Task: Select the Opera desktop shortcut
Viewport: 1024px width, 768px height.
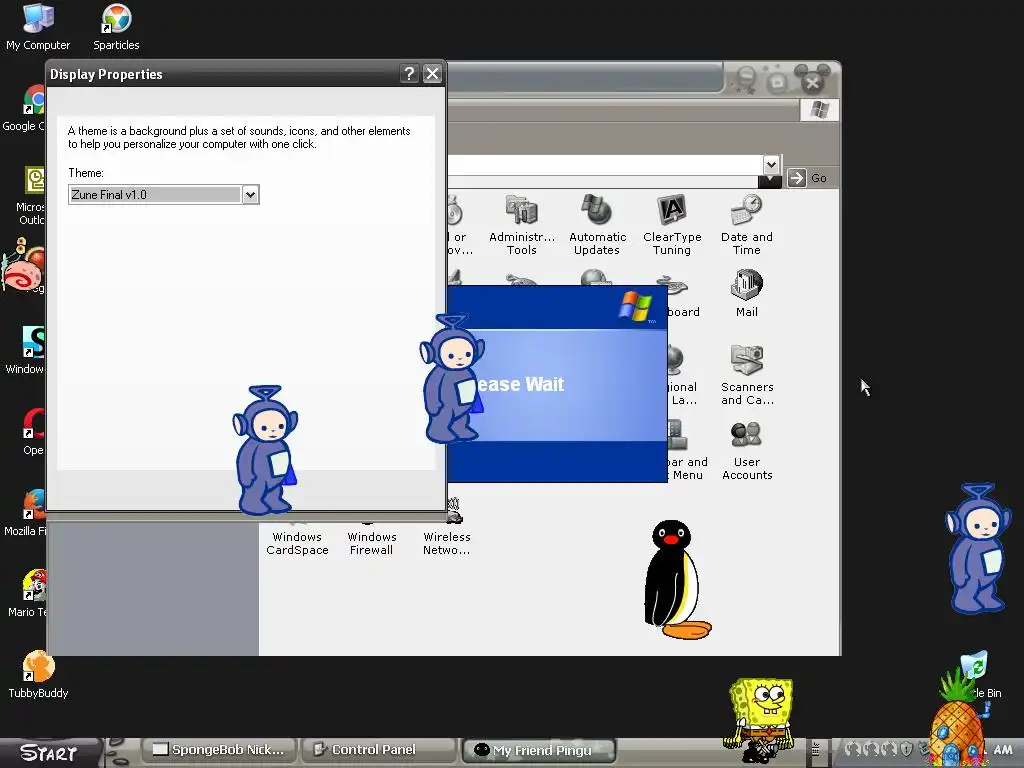Action: click(x=33, y=432)
